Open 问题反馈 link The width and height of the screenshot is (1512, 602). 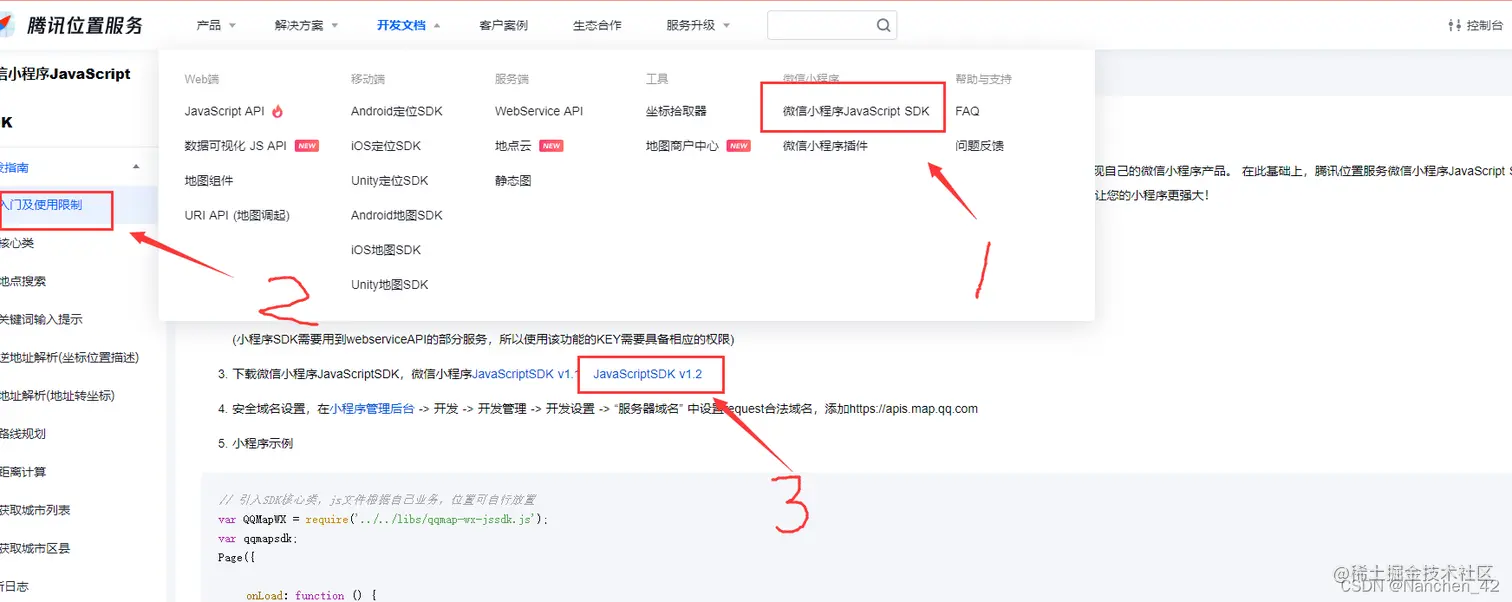(x=980, y=146)
